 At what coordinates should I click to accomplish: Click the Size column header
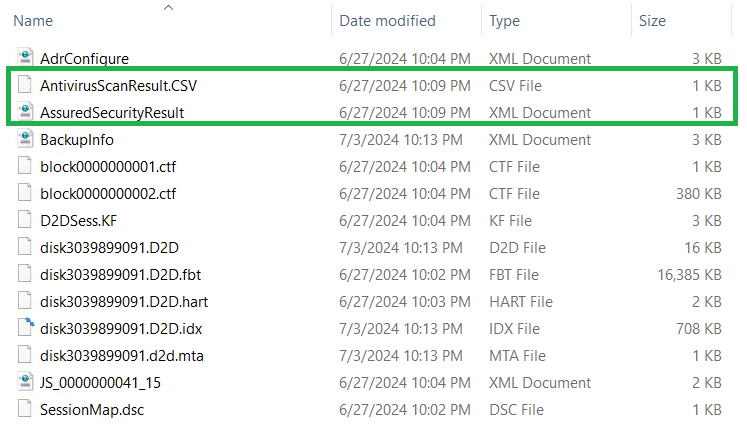tap(655, 21)
